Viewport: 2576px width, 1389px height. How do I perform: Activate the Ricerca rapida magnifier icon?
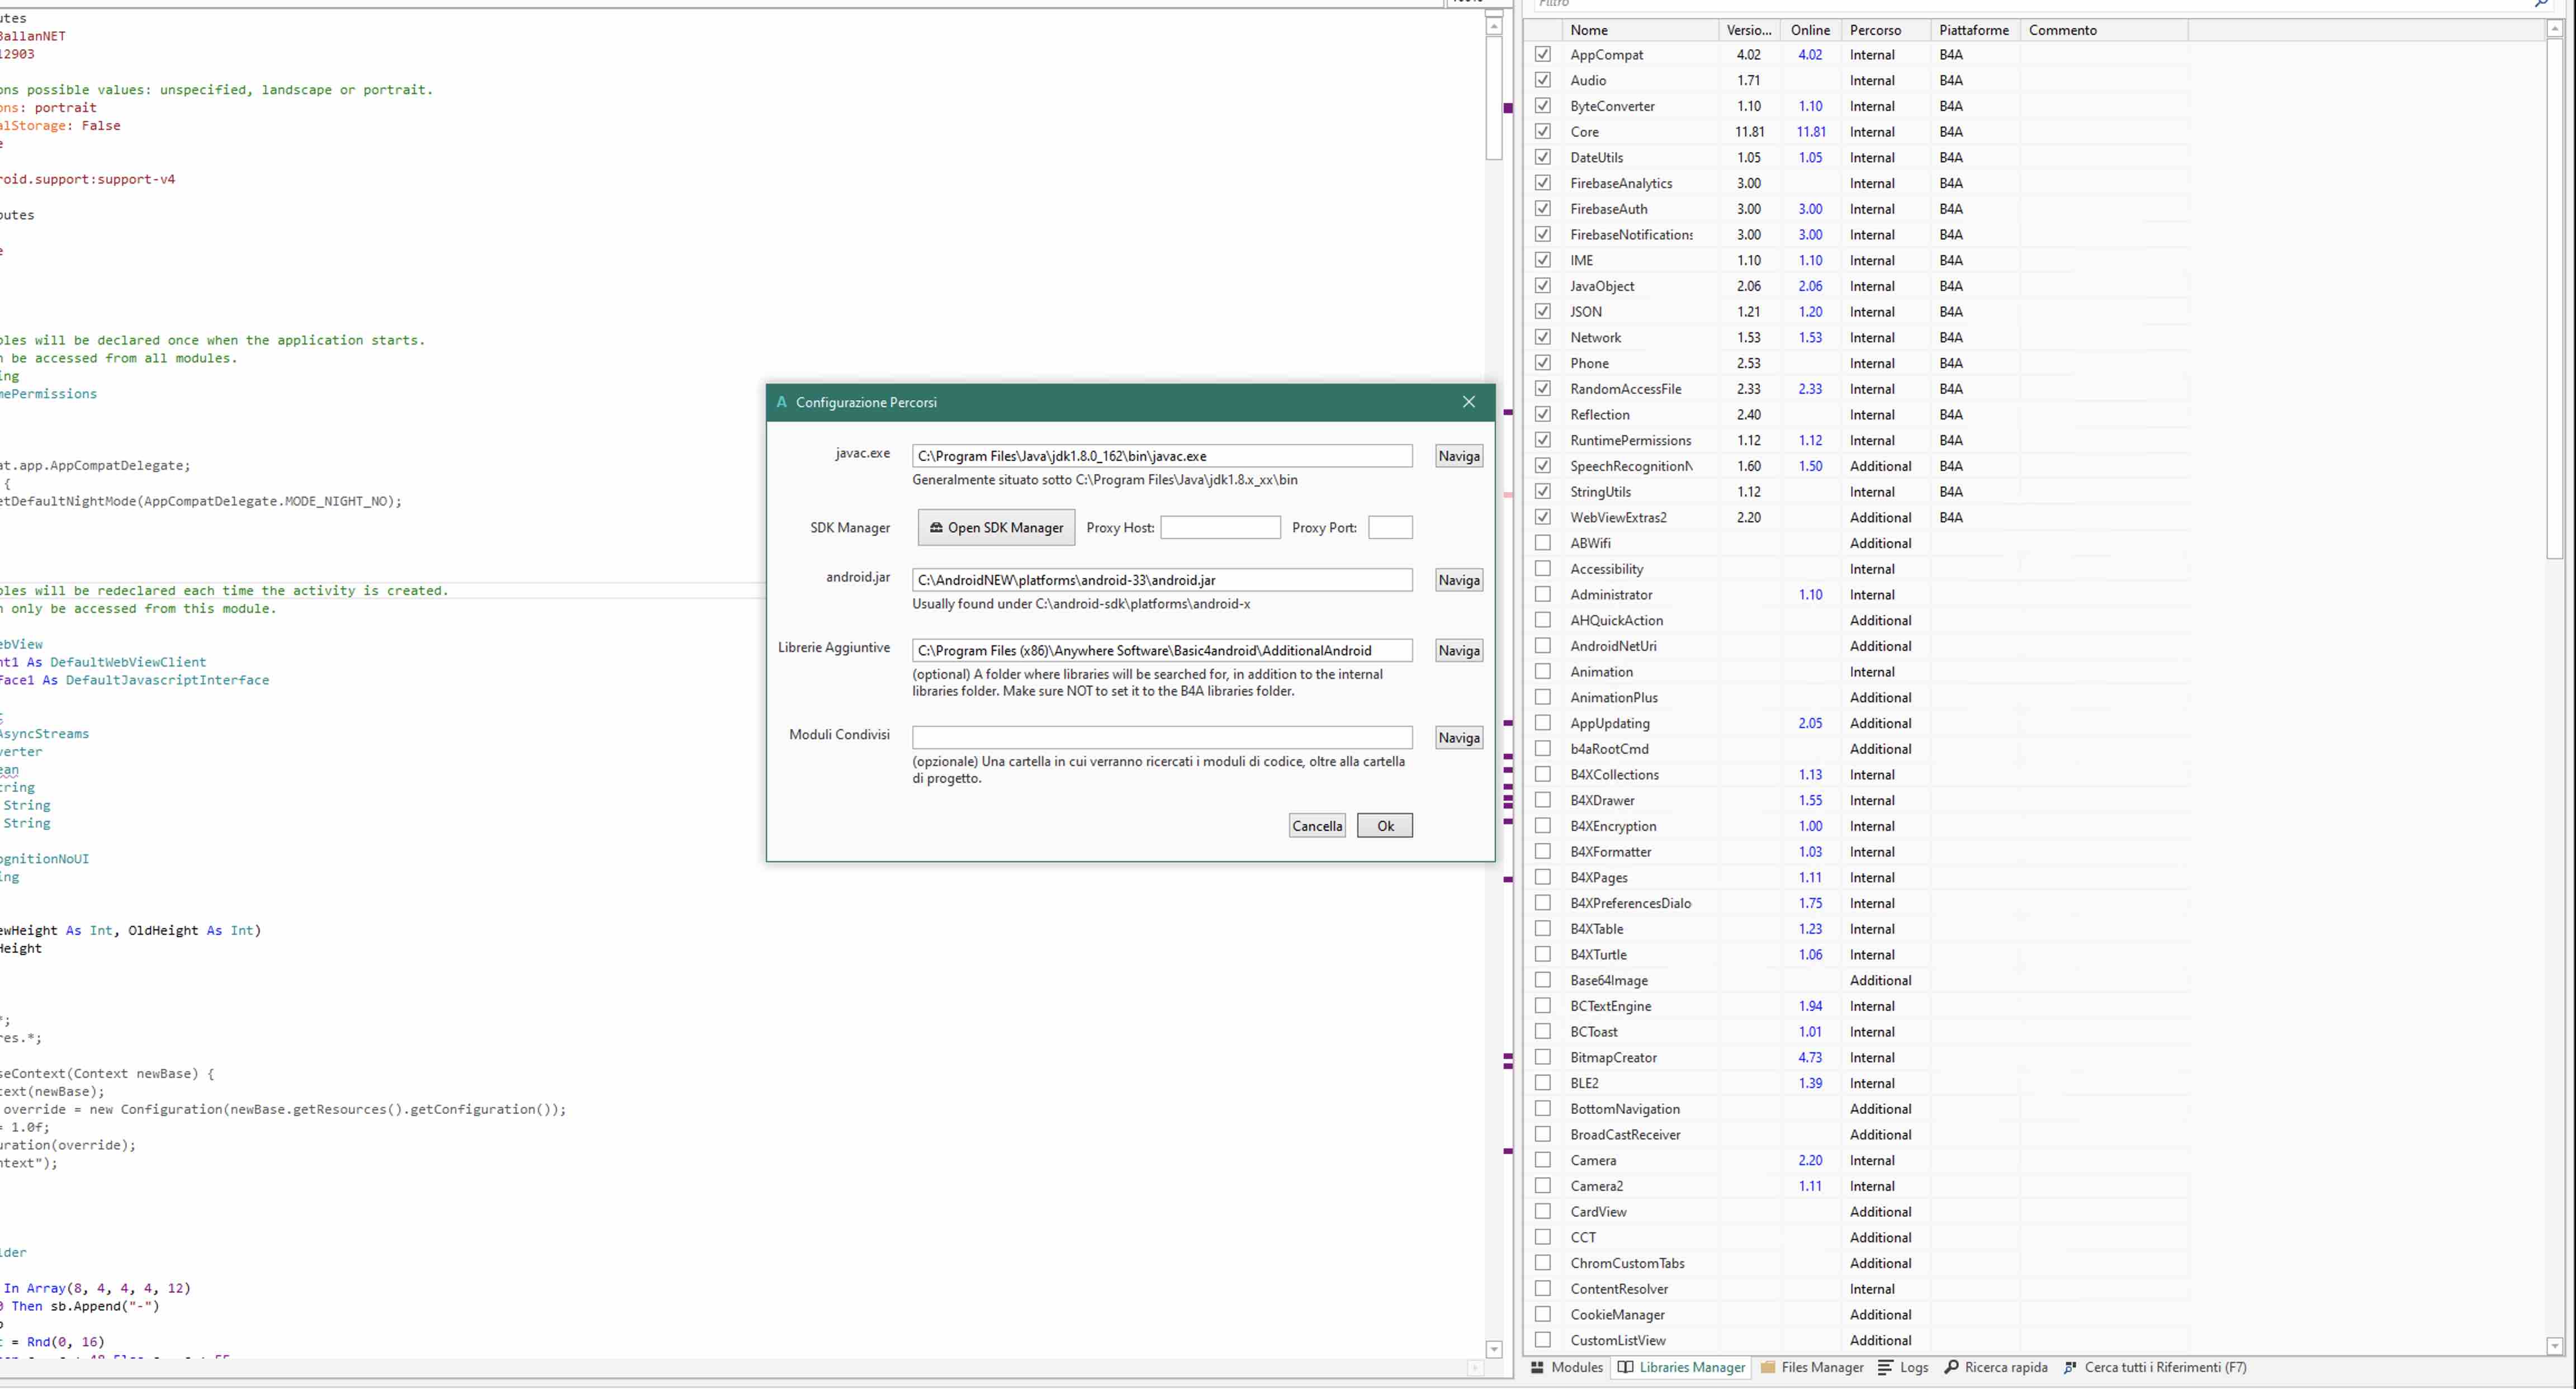pyautogui.click(x=1953, y=1367)
